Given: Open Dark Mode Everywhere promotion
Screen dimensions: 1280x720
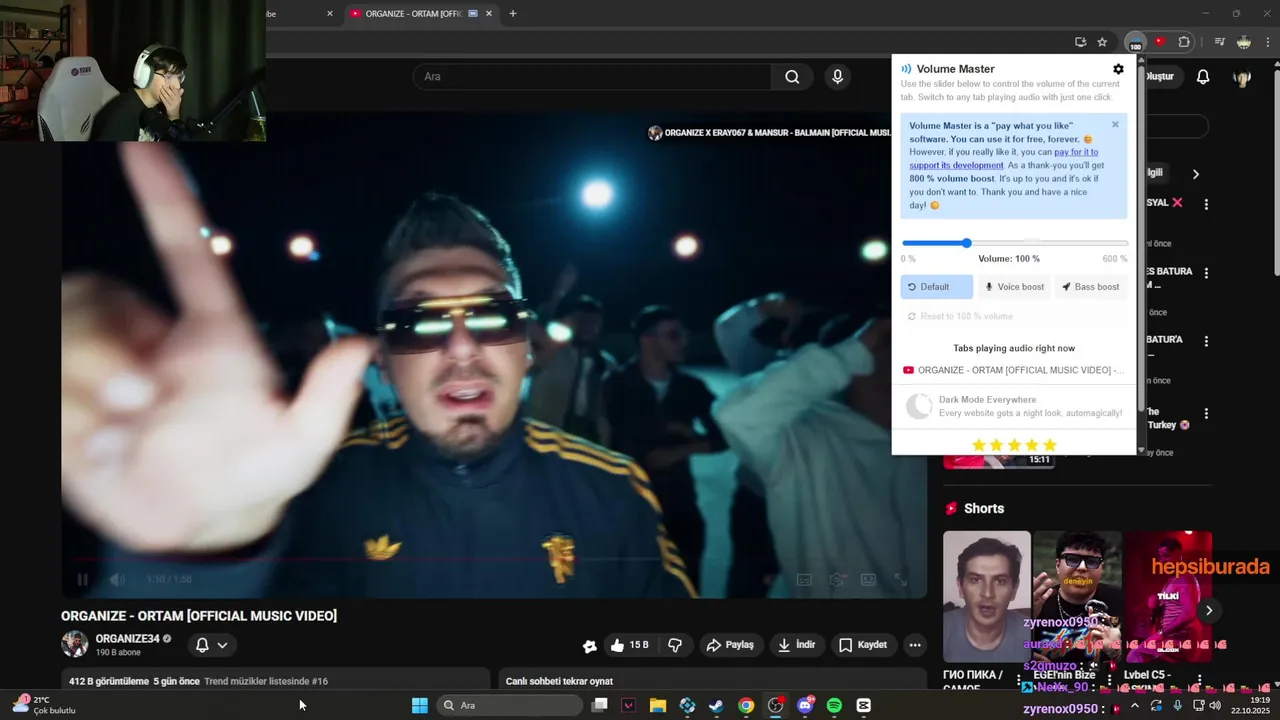Looking at the screenshot, I should point(1014,406).
